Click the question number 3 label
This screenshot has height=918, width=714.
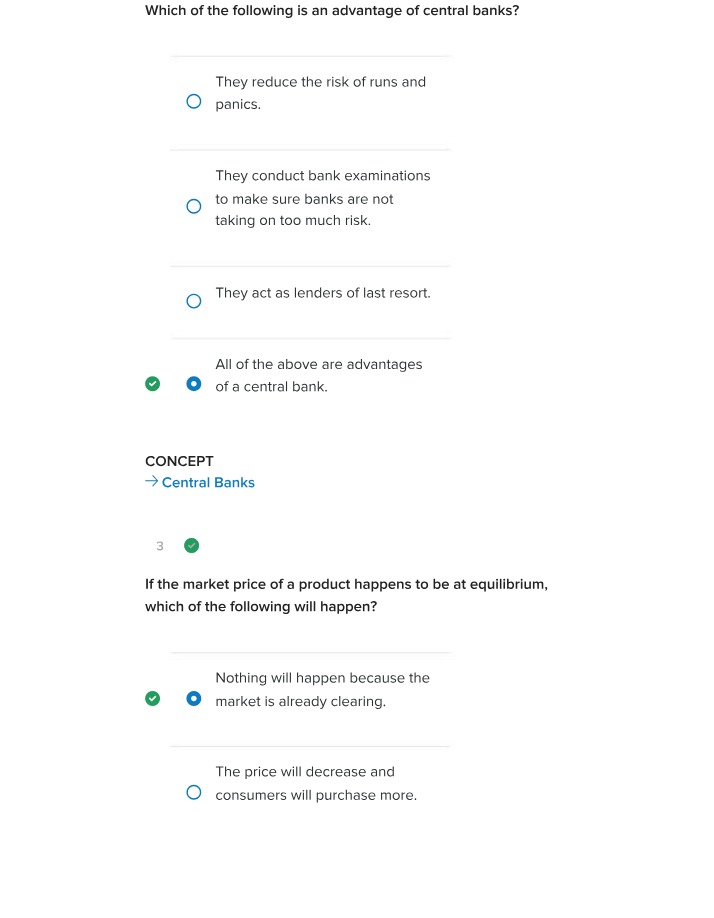pyautogui.click(x=160, y=546)
